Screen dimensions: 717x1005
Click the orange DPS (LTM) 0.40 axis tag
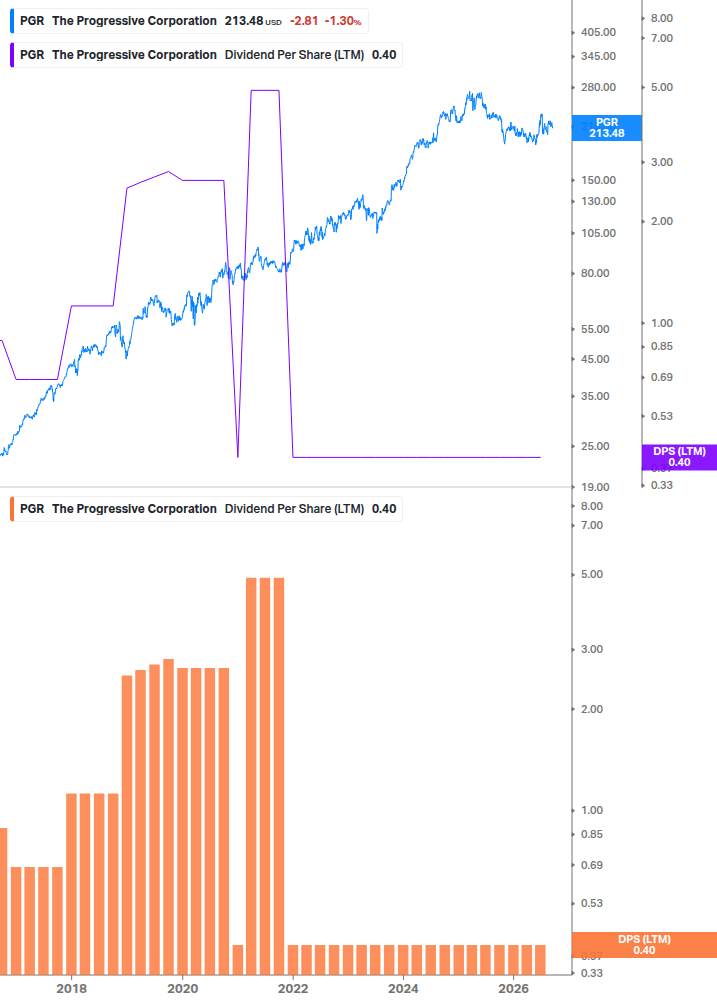644,945
